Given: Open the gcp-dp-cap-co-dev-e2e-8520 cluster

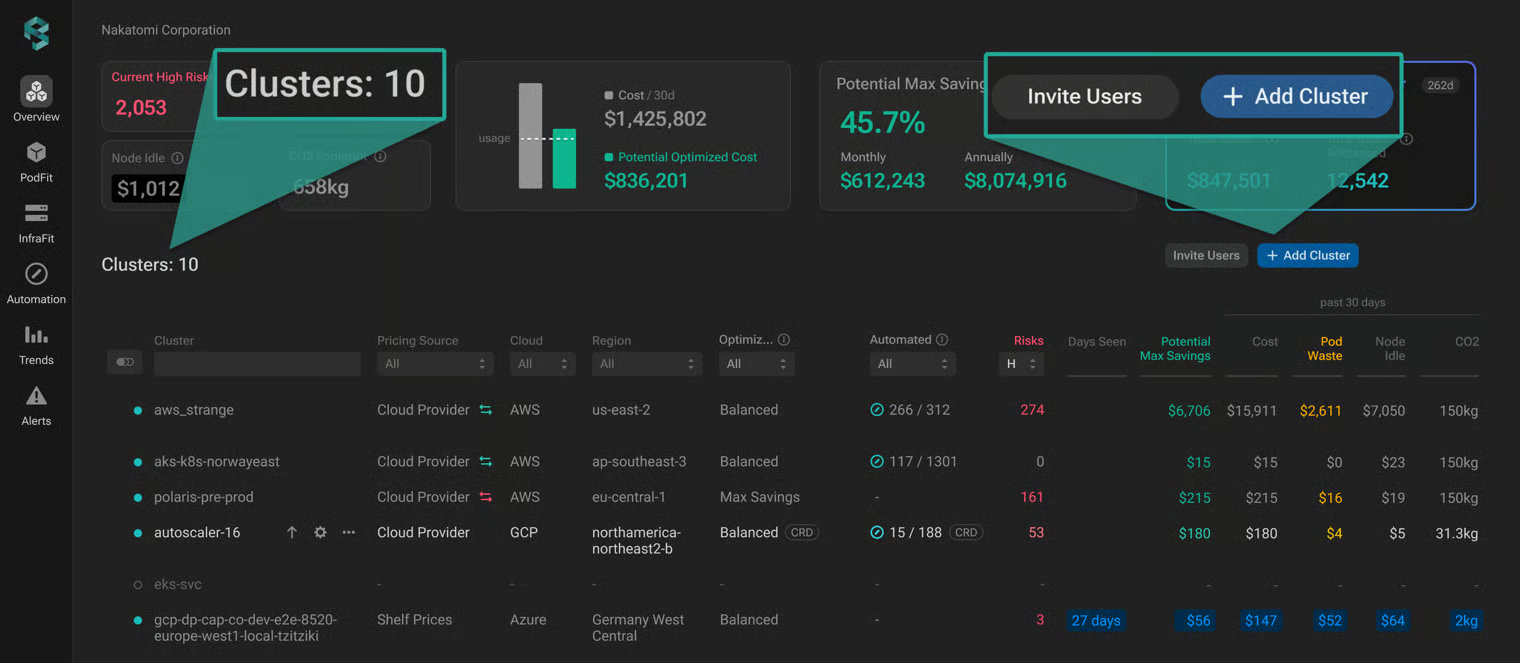Looking at the screenshot, I should (246, 627).
